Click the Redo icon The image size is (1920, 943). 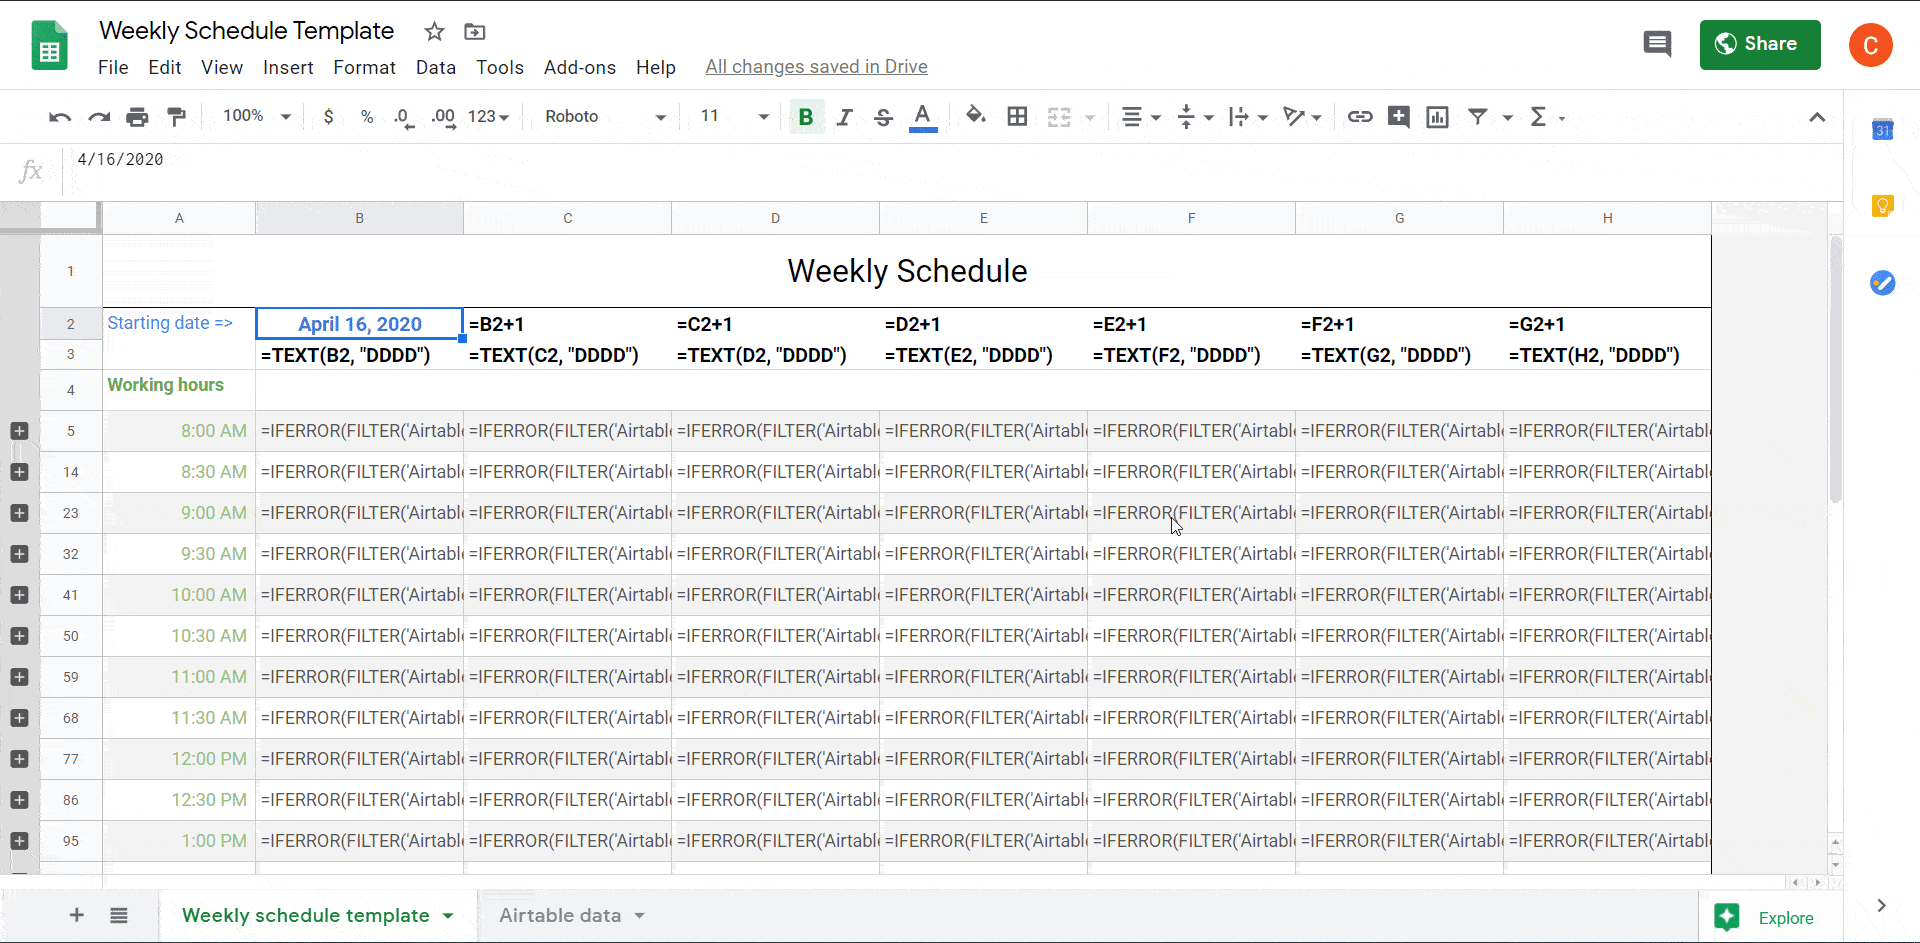click(x=99, y=117)
